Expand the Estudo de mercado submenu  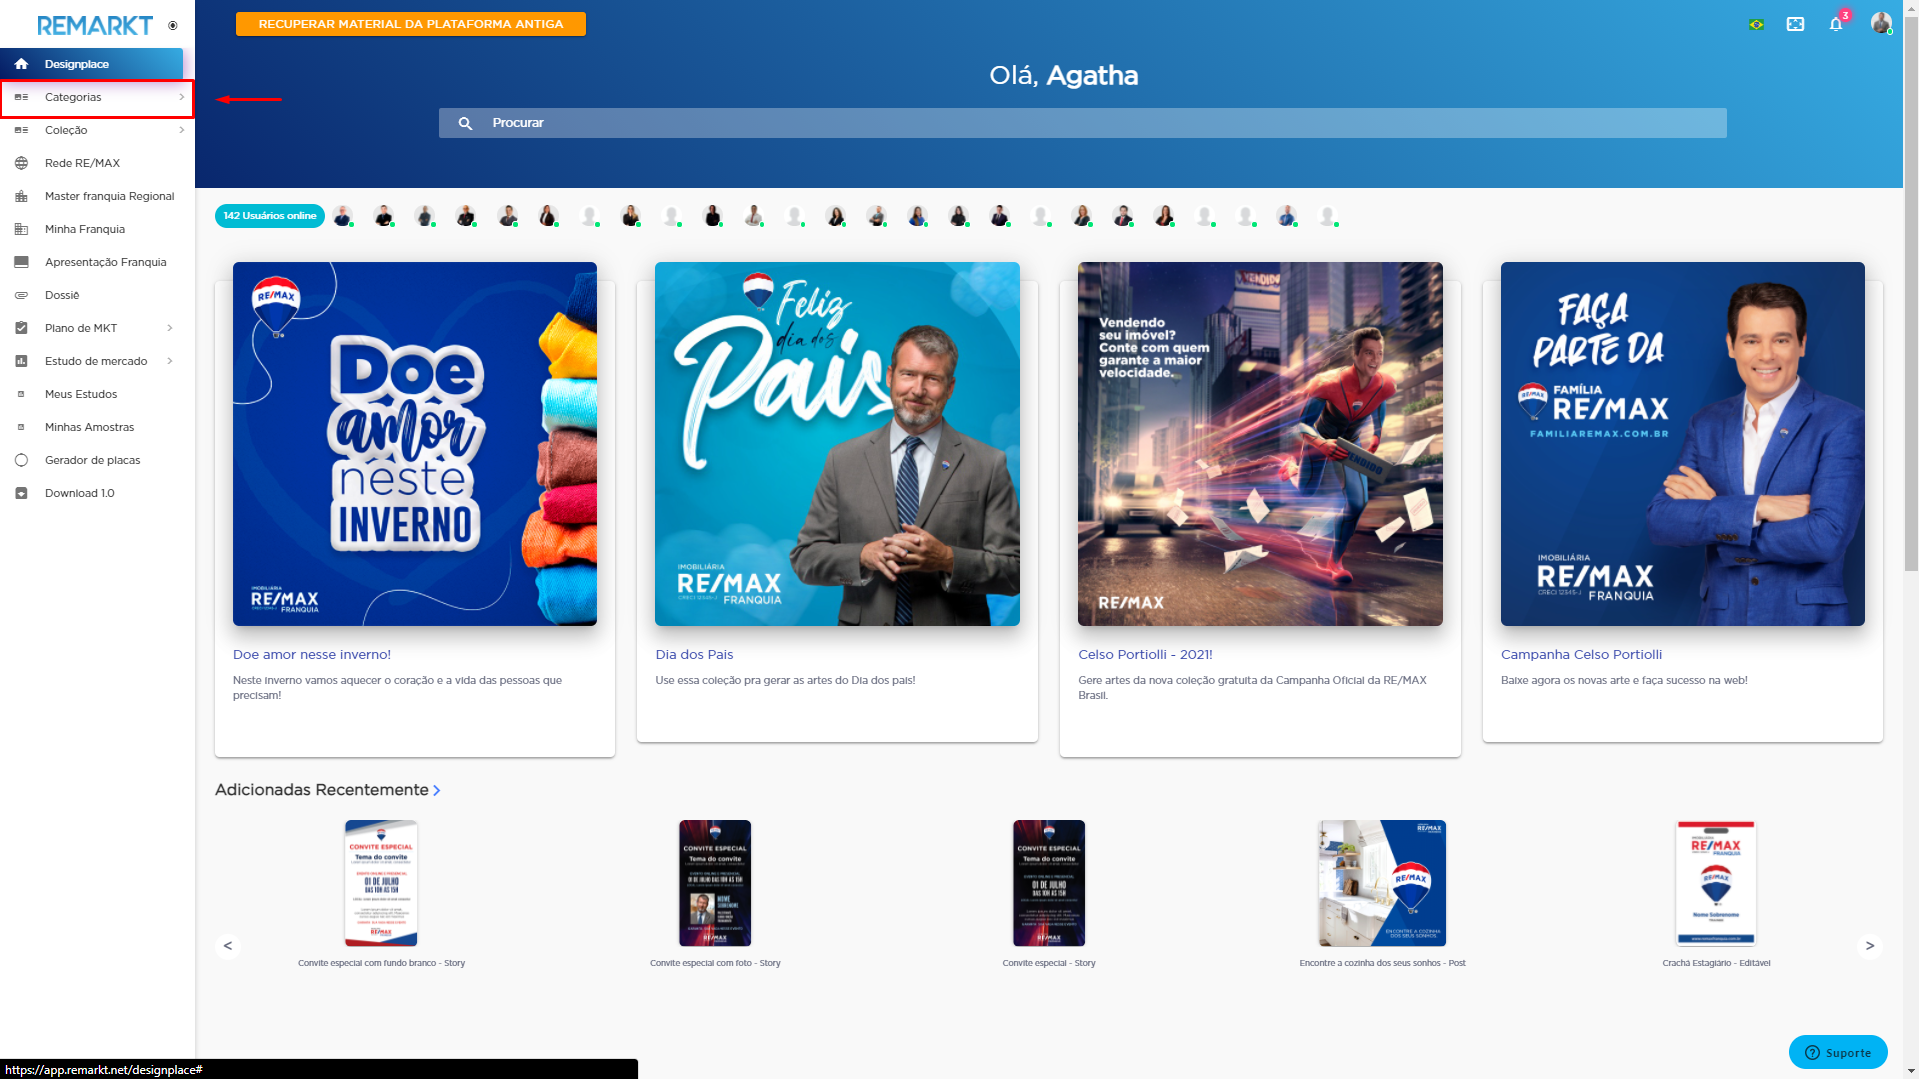170,361
